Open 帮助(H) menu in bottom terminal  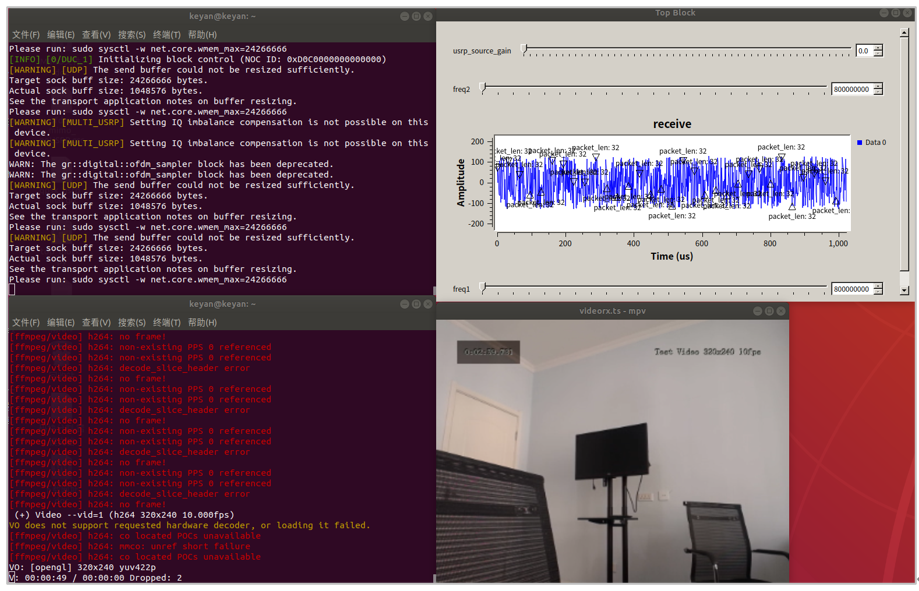tap(202, 323)
